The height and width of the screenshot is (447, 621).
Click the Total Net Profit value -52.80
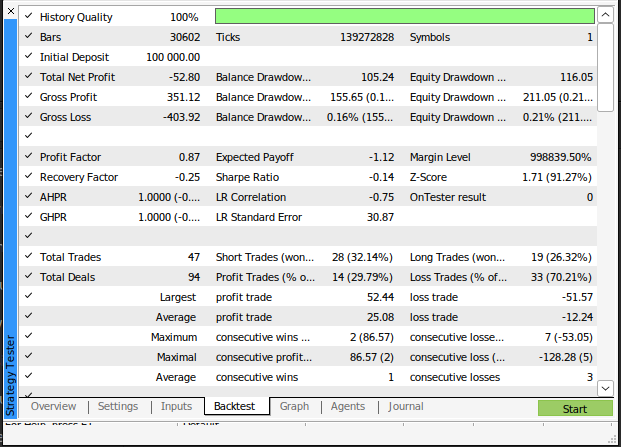pyautogui.click(x=184, y=77)
